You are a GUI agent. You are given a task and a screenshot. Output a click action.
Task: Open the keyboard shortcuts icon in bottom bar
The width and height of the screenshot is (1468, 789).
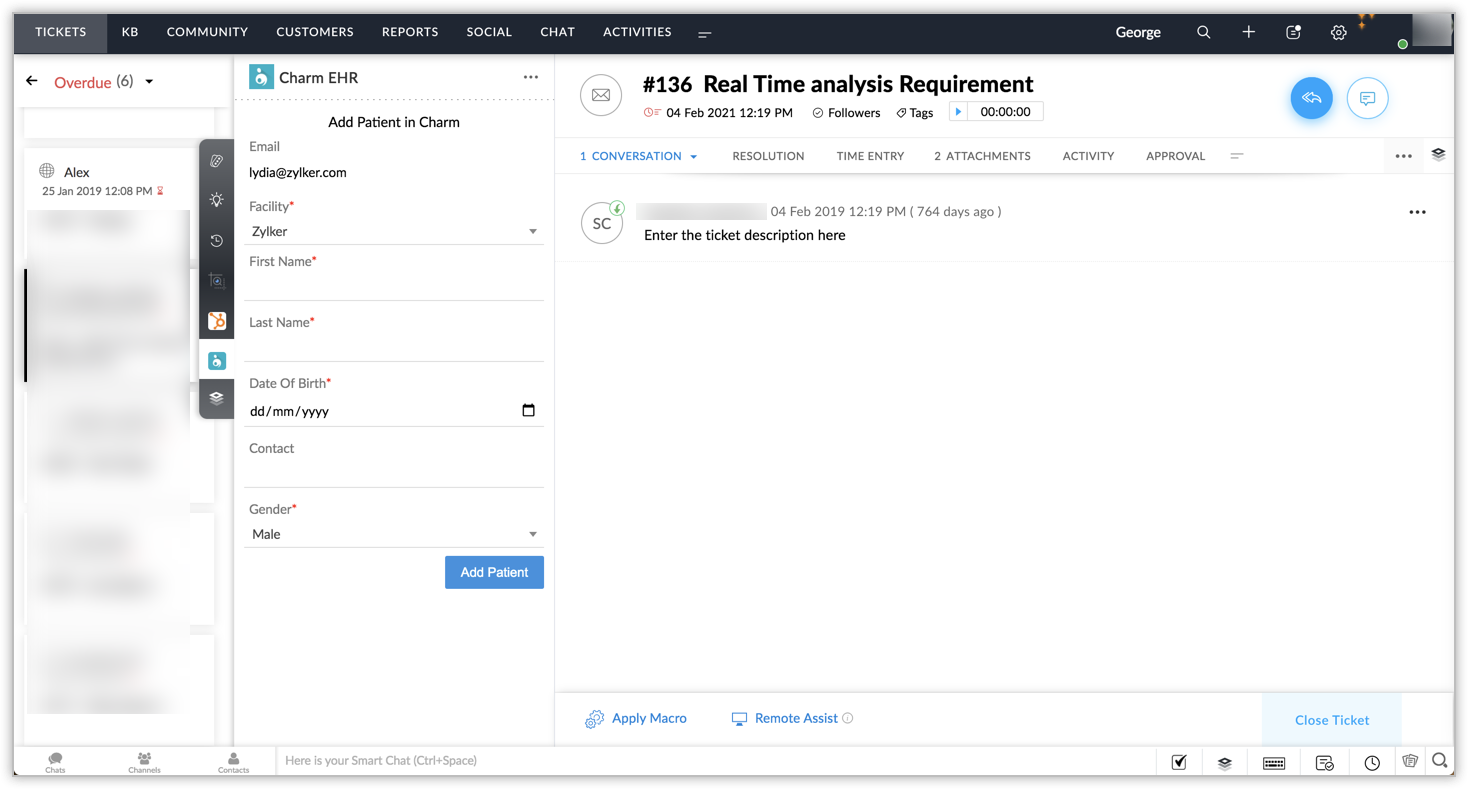click(1273, 762)
